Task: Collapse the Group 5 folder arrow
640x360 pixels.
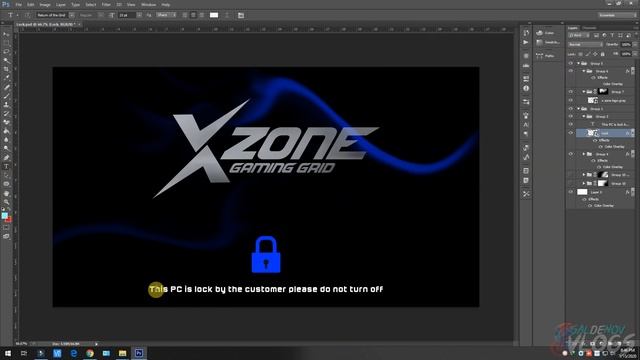Action: 578,63
